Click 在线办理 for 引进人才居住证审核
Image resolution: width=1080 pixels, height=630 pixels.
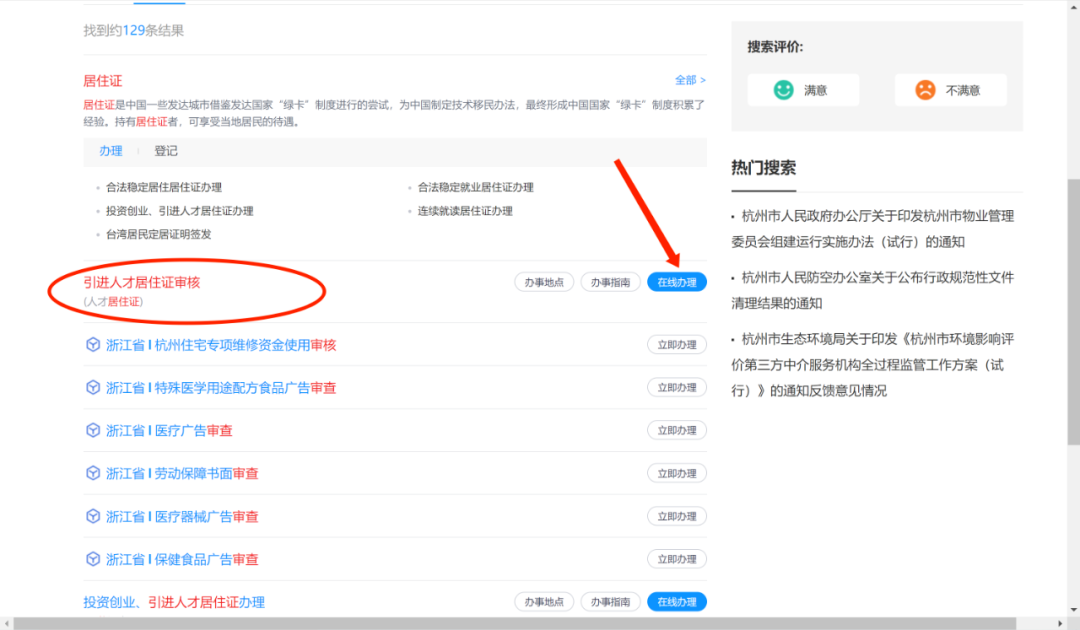[677, 282]
